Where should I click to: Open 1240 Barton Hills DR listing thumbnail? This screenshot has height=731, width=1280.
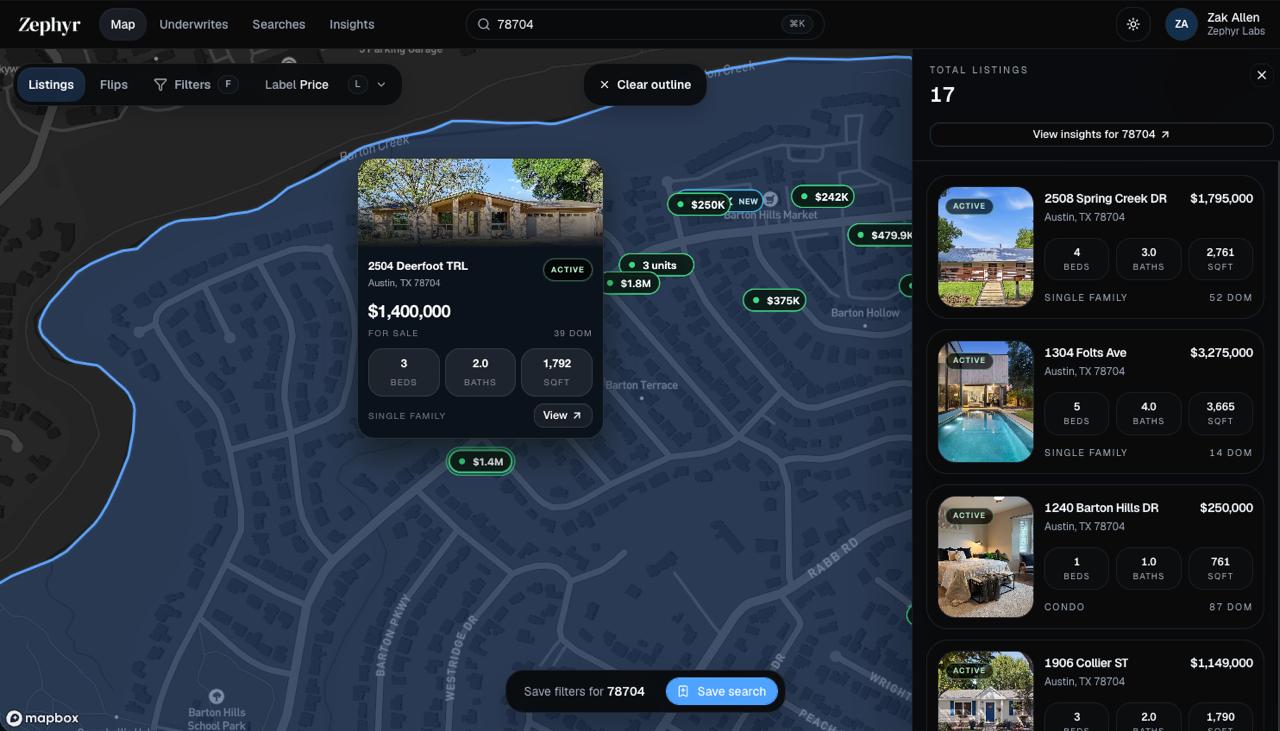(985, 557)
